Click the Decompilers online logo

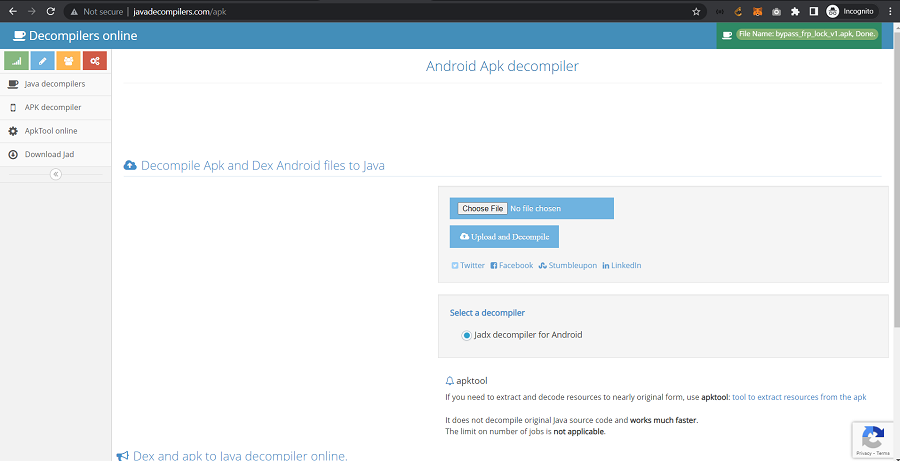click(x=75, y=36)
